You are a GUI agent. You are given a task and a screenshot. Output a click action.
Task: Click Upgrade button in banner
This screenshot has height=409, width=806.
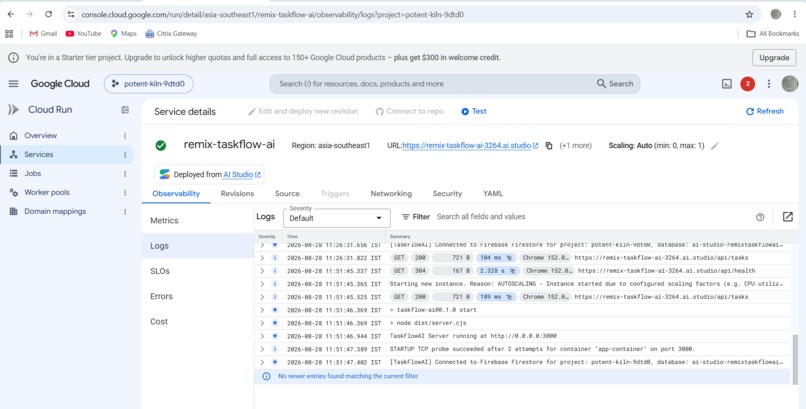tap(774, 58)
